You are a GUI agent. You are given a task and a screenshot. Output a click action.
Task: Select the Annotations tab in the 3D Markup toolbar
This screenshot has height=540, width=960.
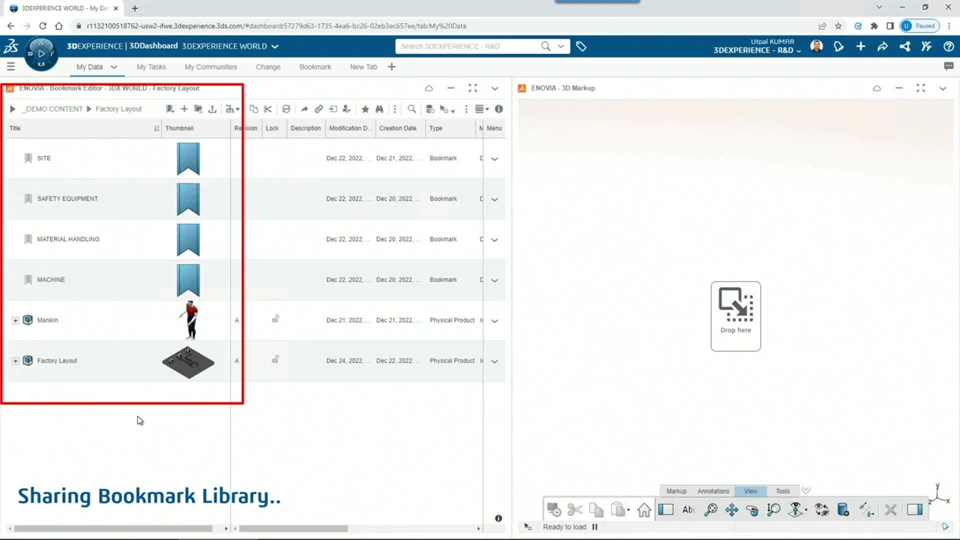point(713,491)
